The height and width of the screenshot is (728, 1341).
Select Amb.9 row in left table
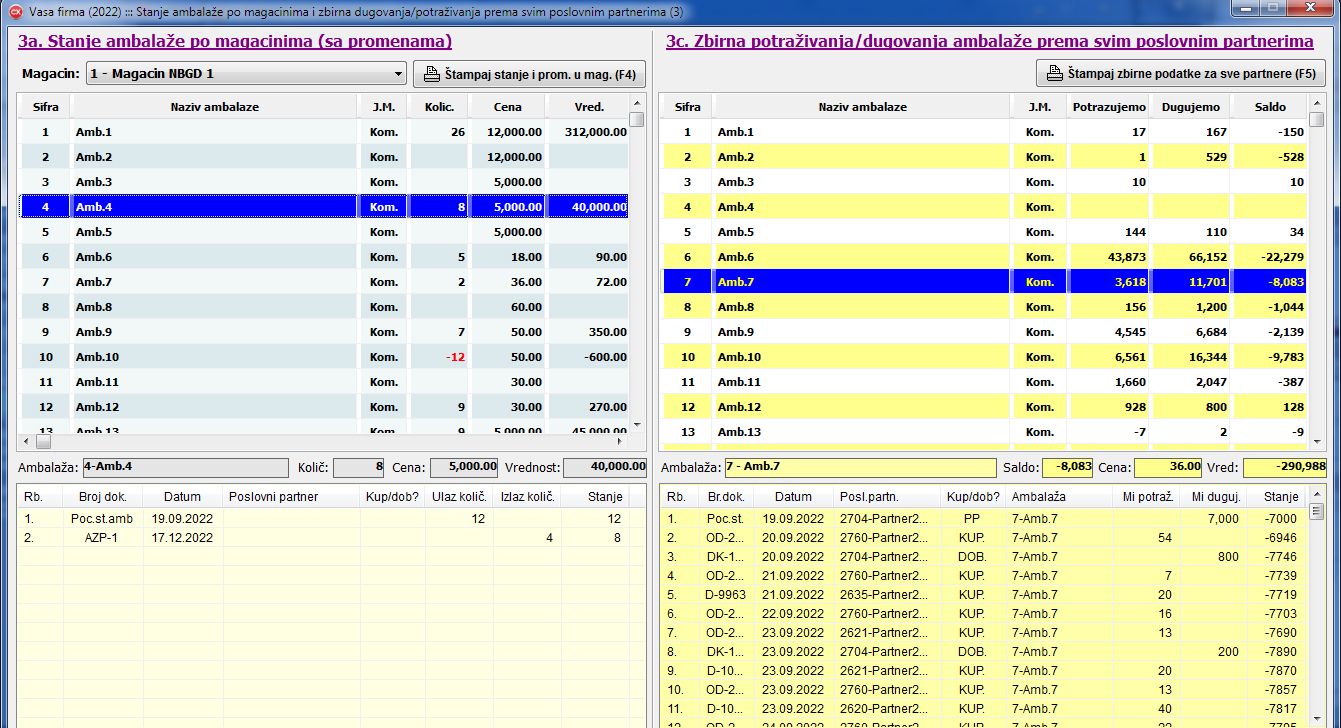[324, 332]
